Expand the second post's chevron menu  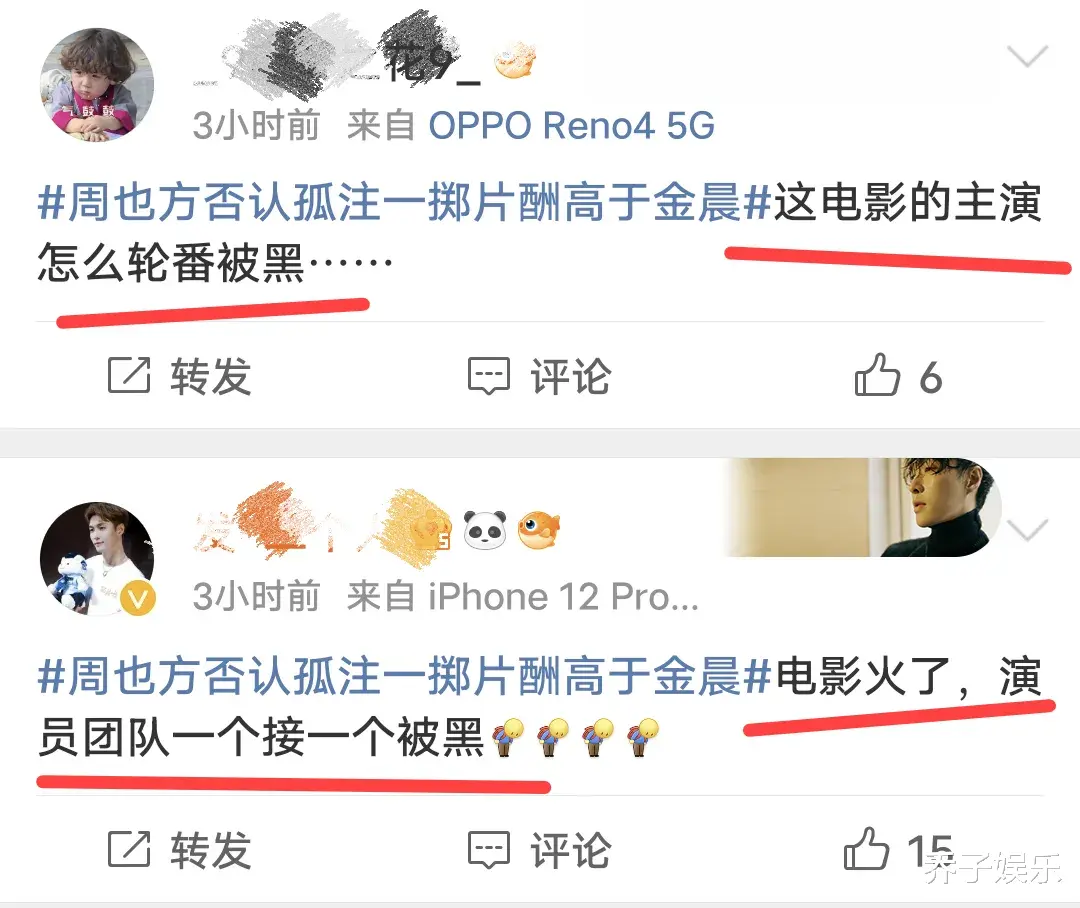(1027, 530)
